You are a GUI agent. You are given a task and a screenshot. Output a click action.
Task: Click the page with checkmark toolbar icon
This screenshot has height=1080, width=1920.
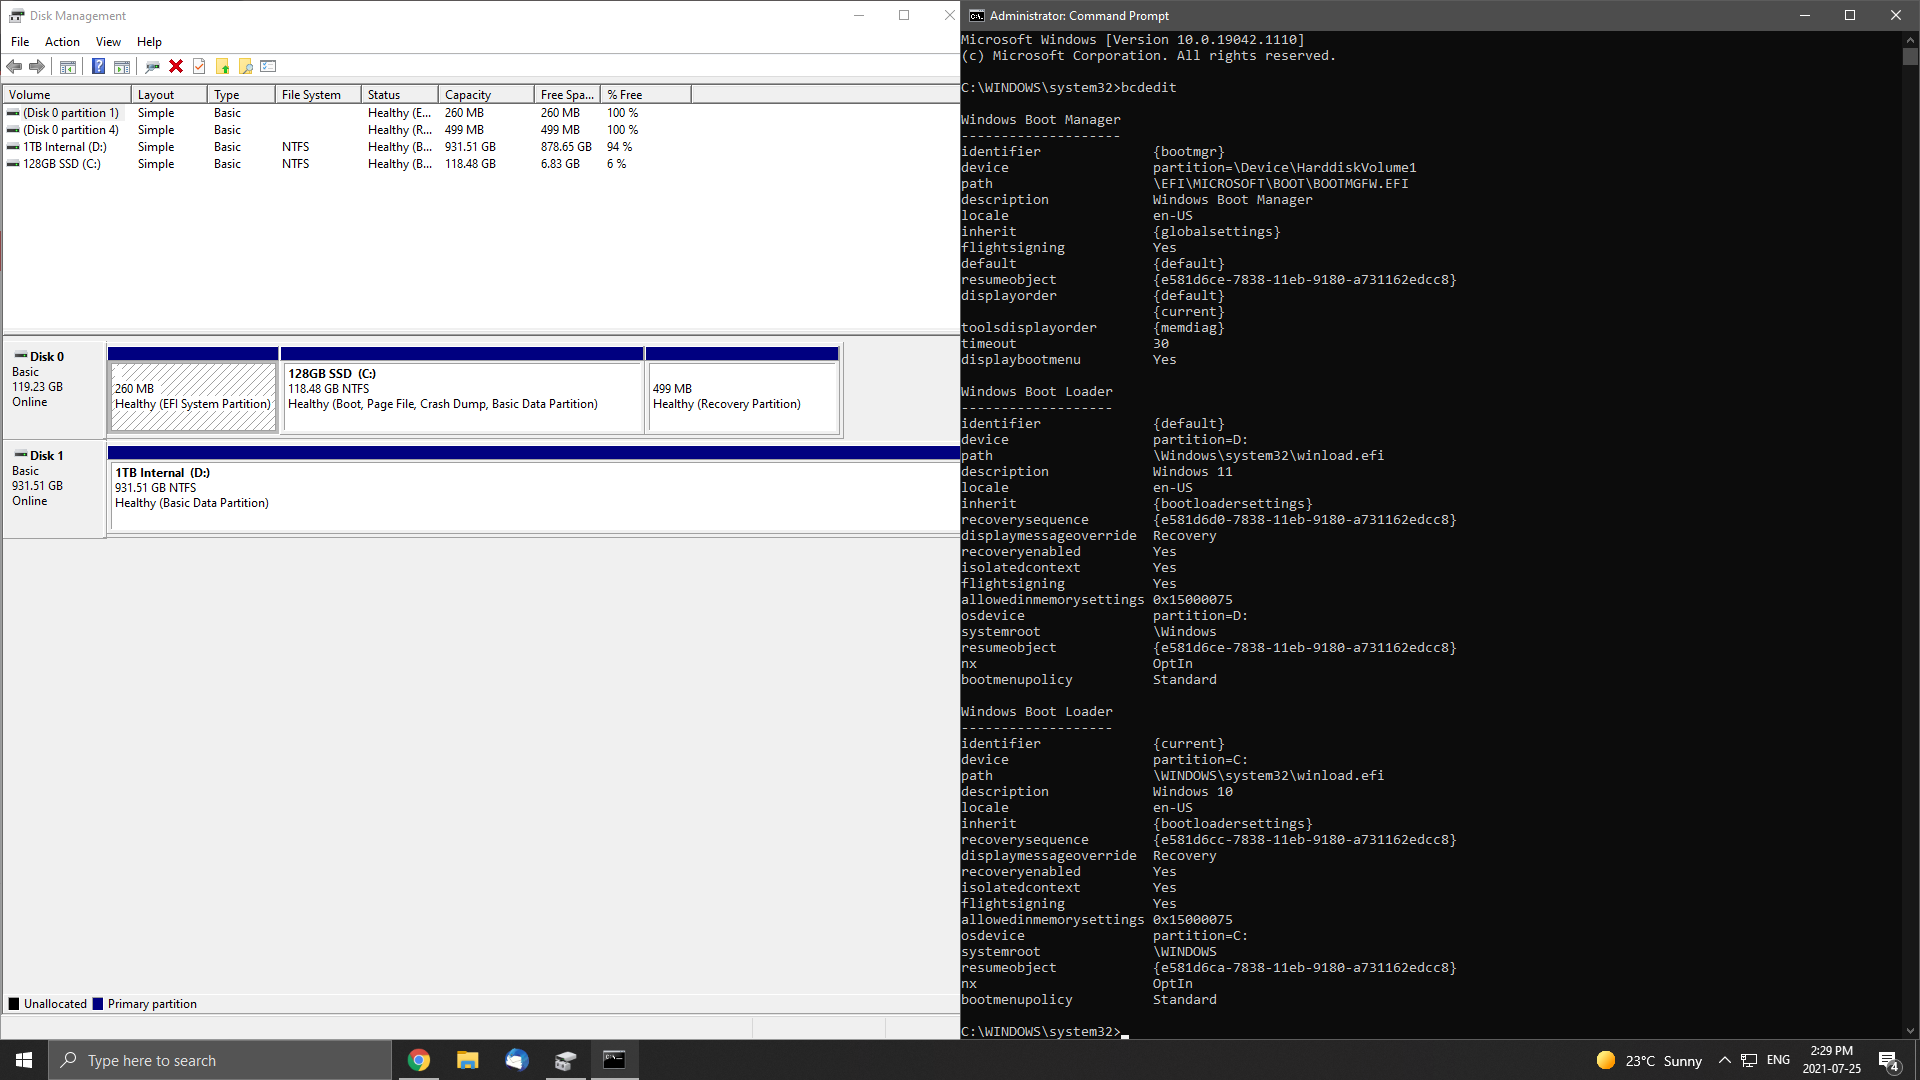(x=199, y=66)
